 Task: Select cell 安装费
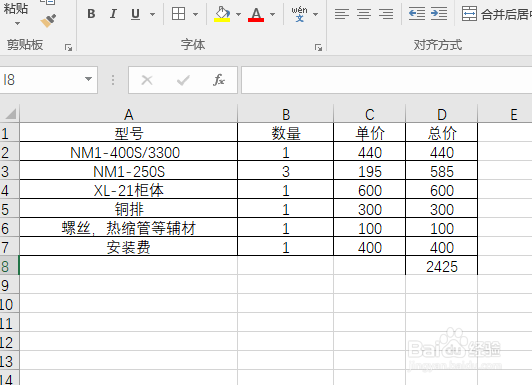[129, 247]
